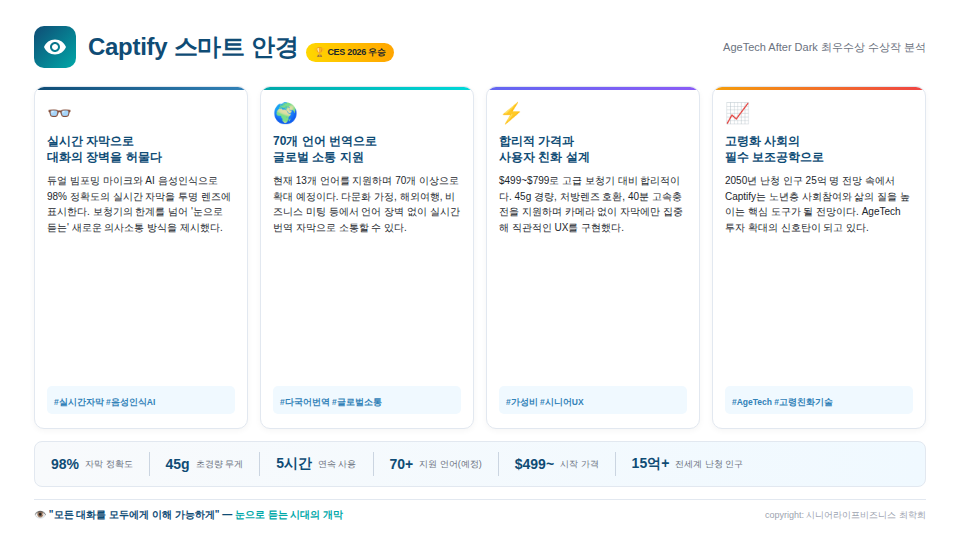Image resolution: width=960 pixels, height=540 pixels.
Task: Click the 15억+ 전세계 난청 인구 stat
Action: click(x=686, y=464)
